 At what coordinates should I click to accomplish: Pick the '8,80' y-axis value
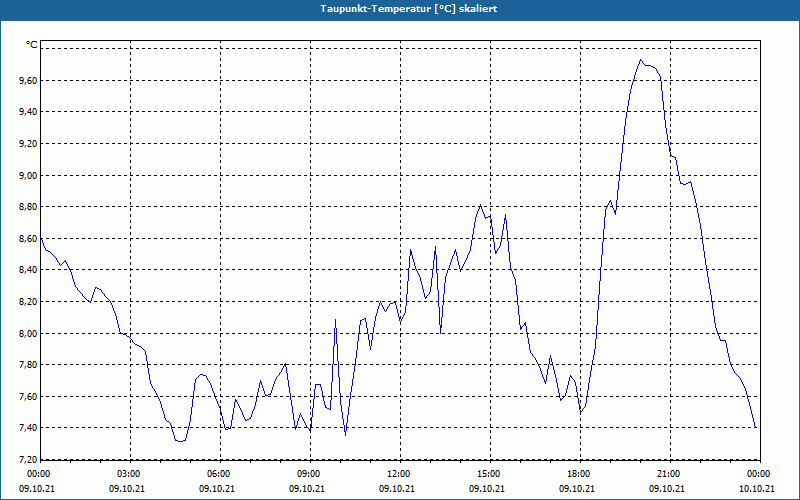pyautogui.click(x=28, y=207)
